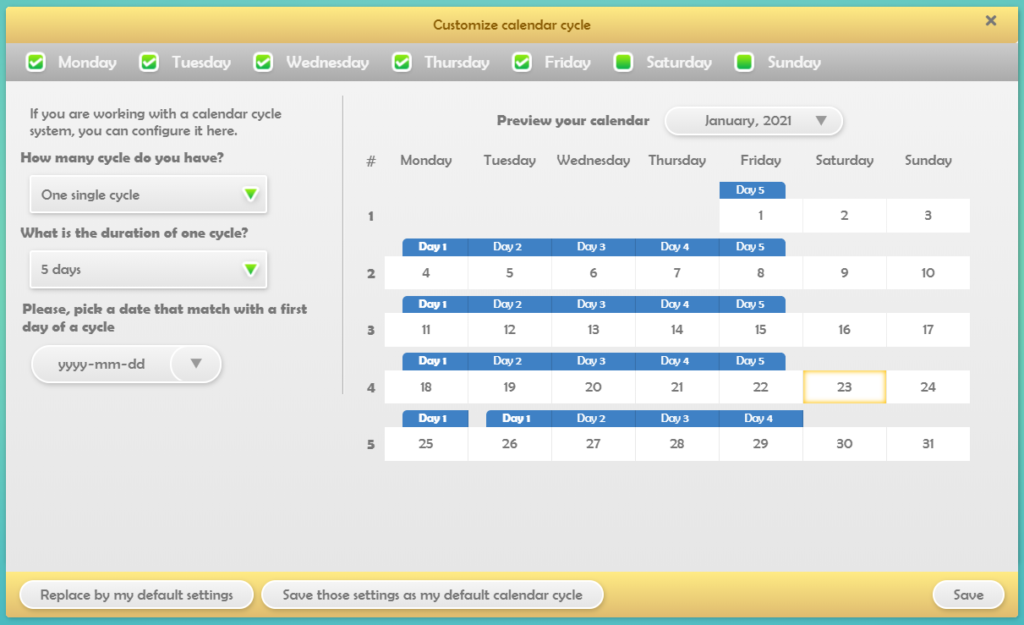Click date 28 in the calendar
Screen dimensions: 1024x625
tap(677, 444)
